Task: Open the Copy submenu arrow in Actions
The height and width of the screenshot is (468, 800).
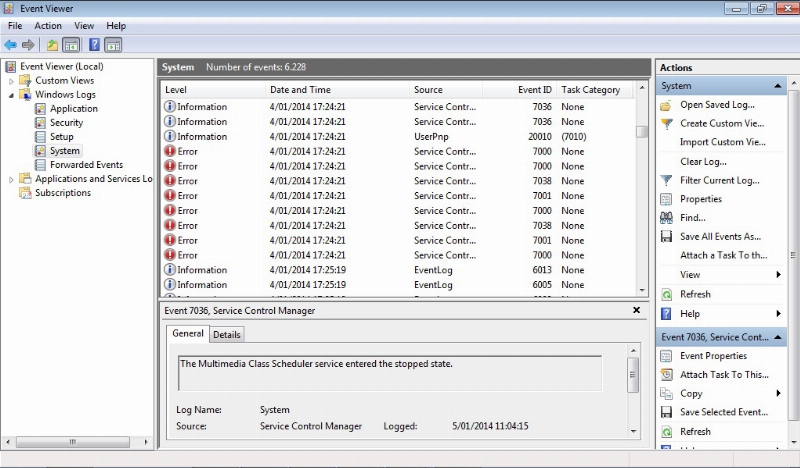Action: pyautogui.click(x=779, y=393)
